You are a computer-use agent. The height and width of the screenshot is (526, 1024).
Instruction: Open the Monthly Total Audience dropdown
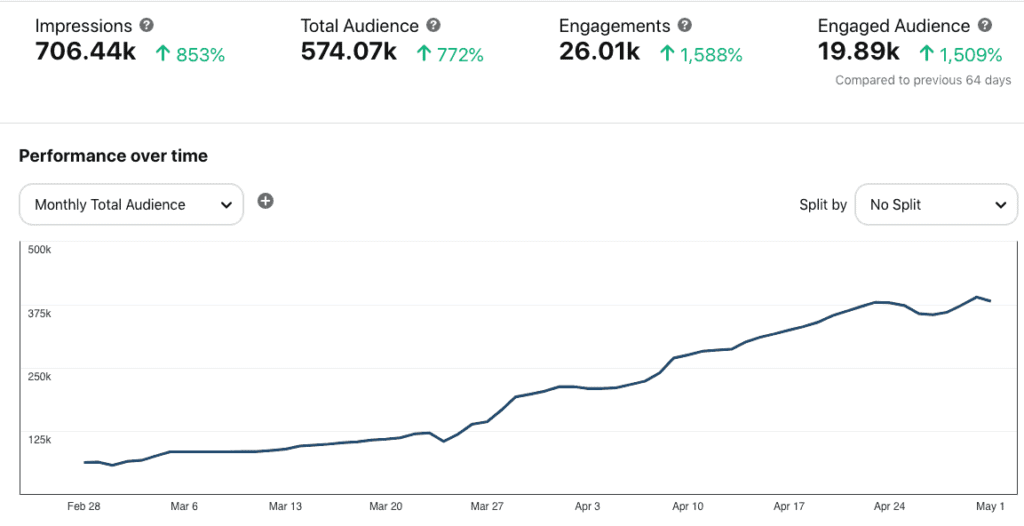pos(131,205)
